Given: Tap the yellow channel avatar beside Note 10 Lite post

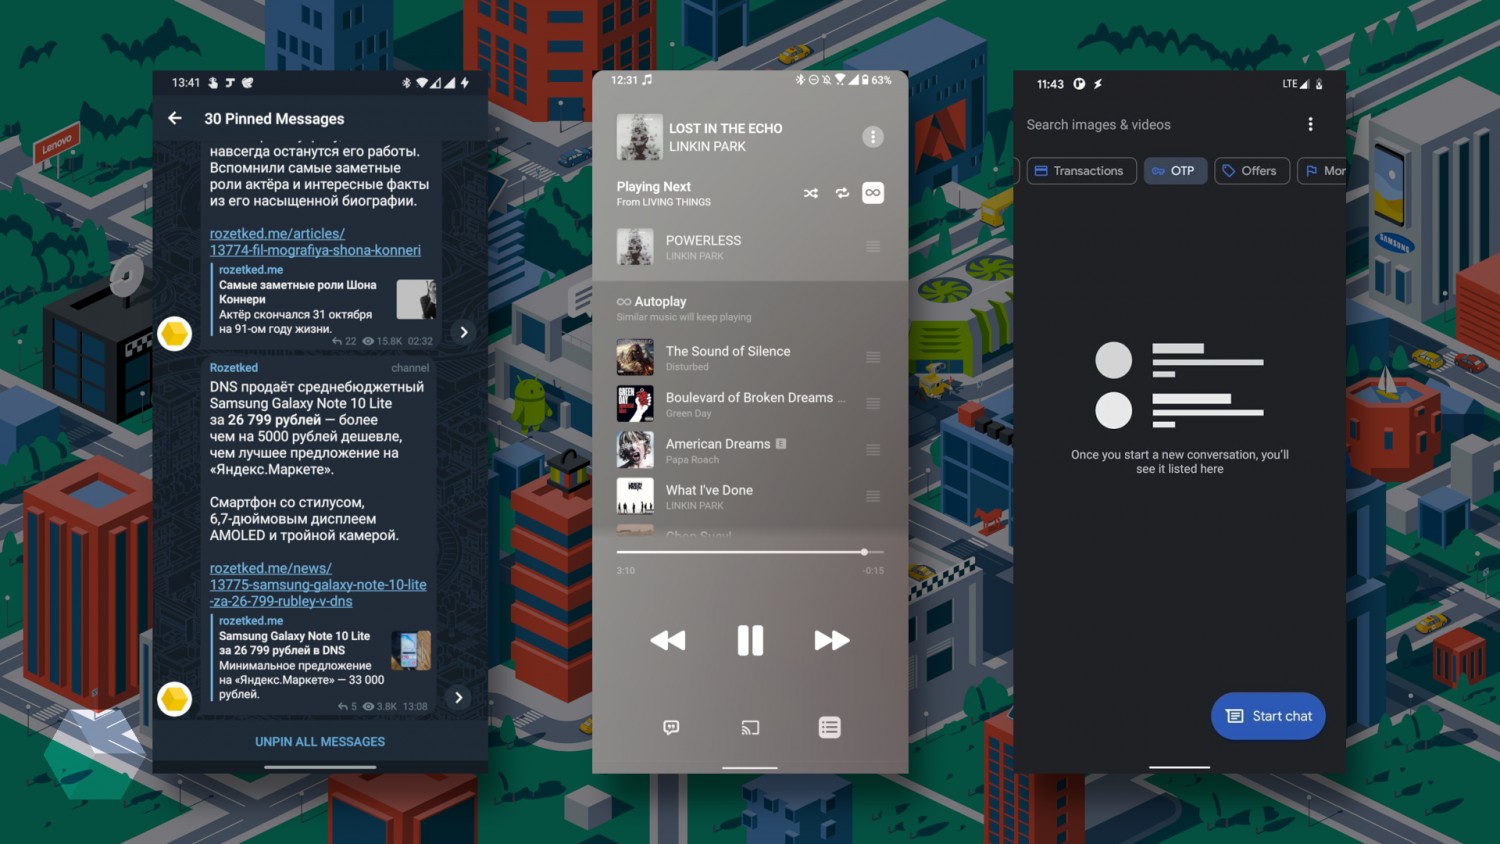Looking at the screenshot, I should 175,698.
